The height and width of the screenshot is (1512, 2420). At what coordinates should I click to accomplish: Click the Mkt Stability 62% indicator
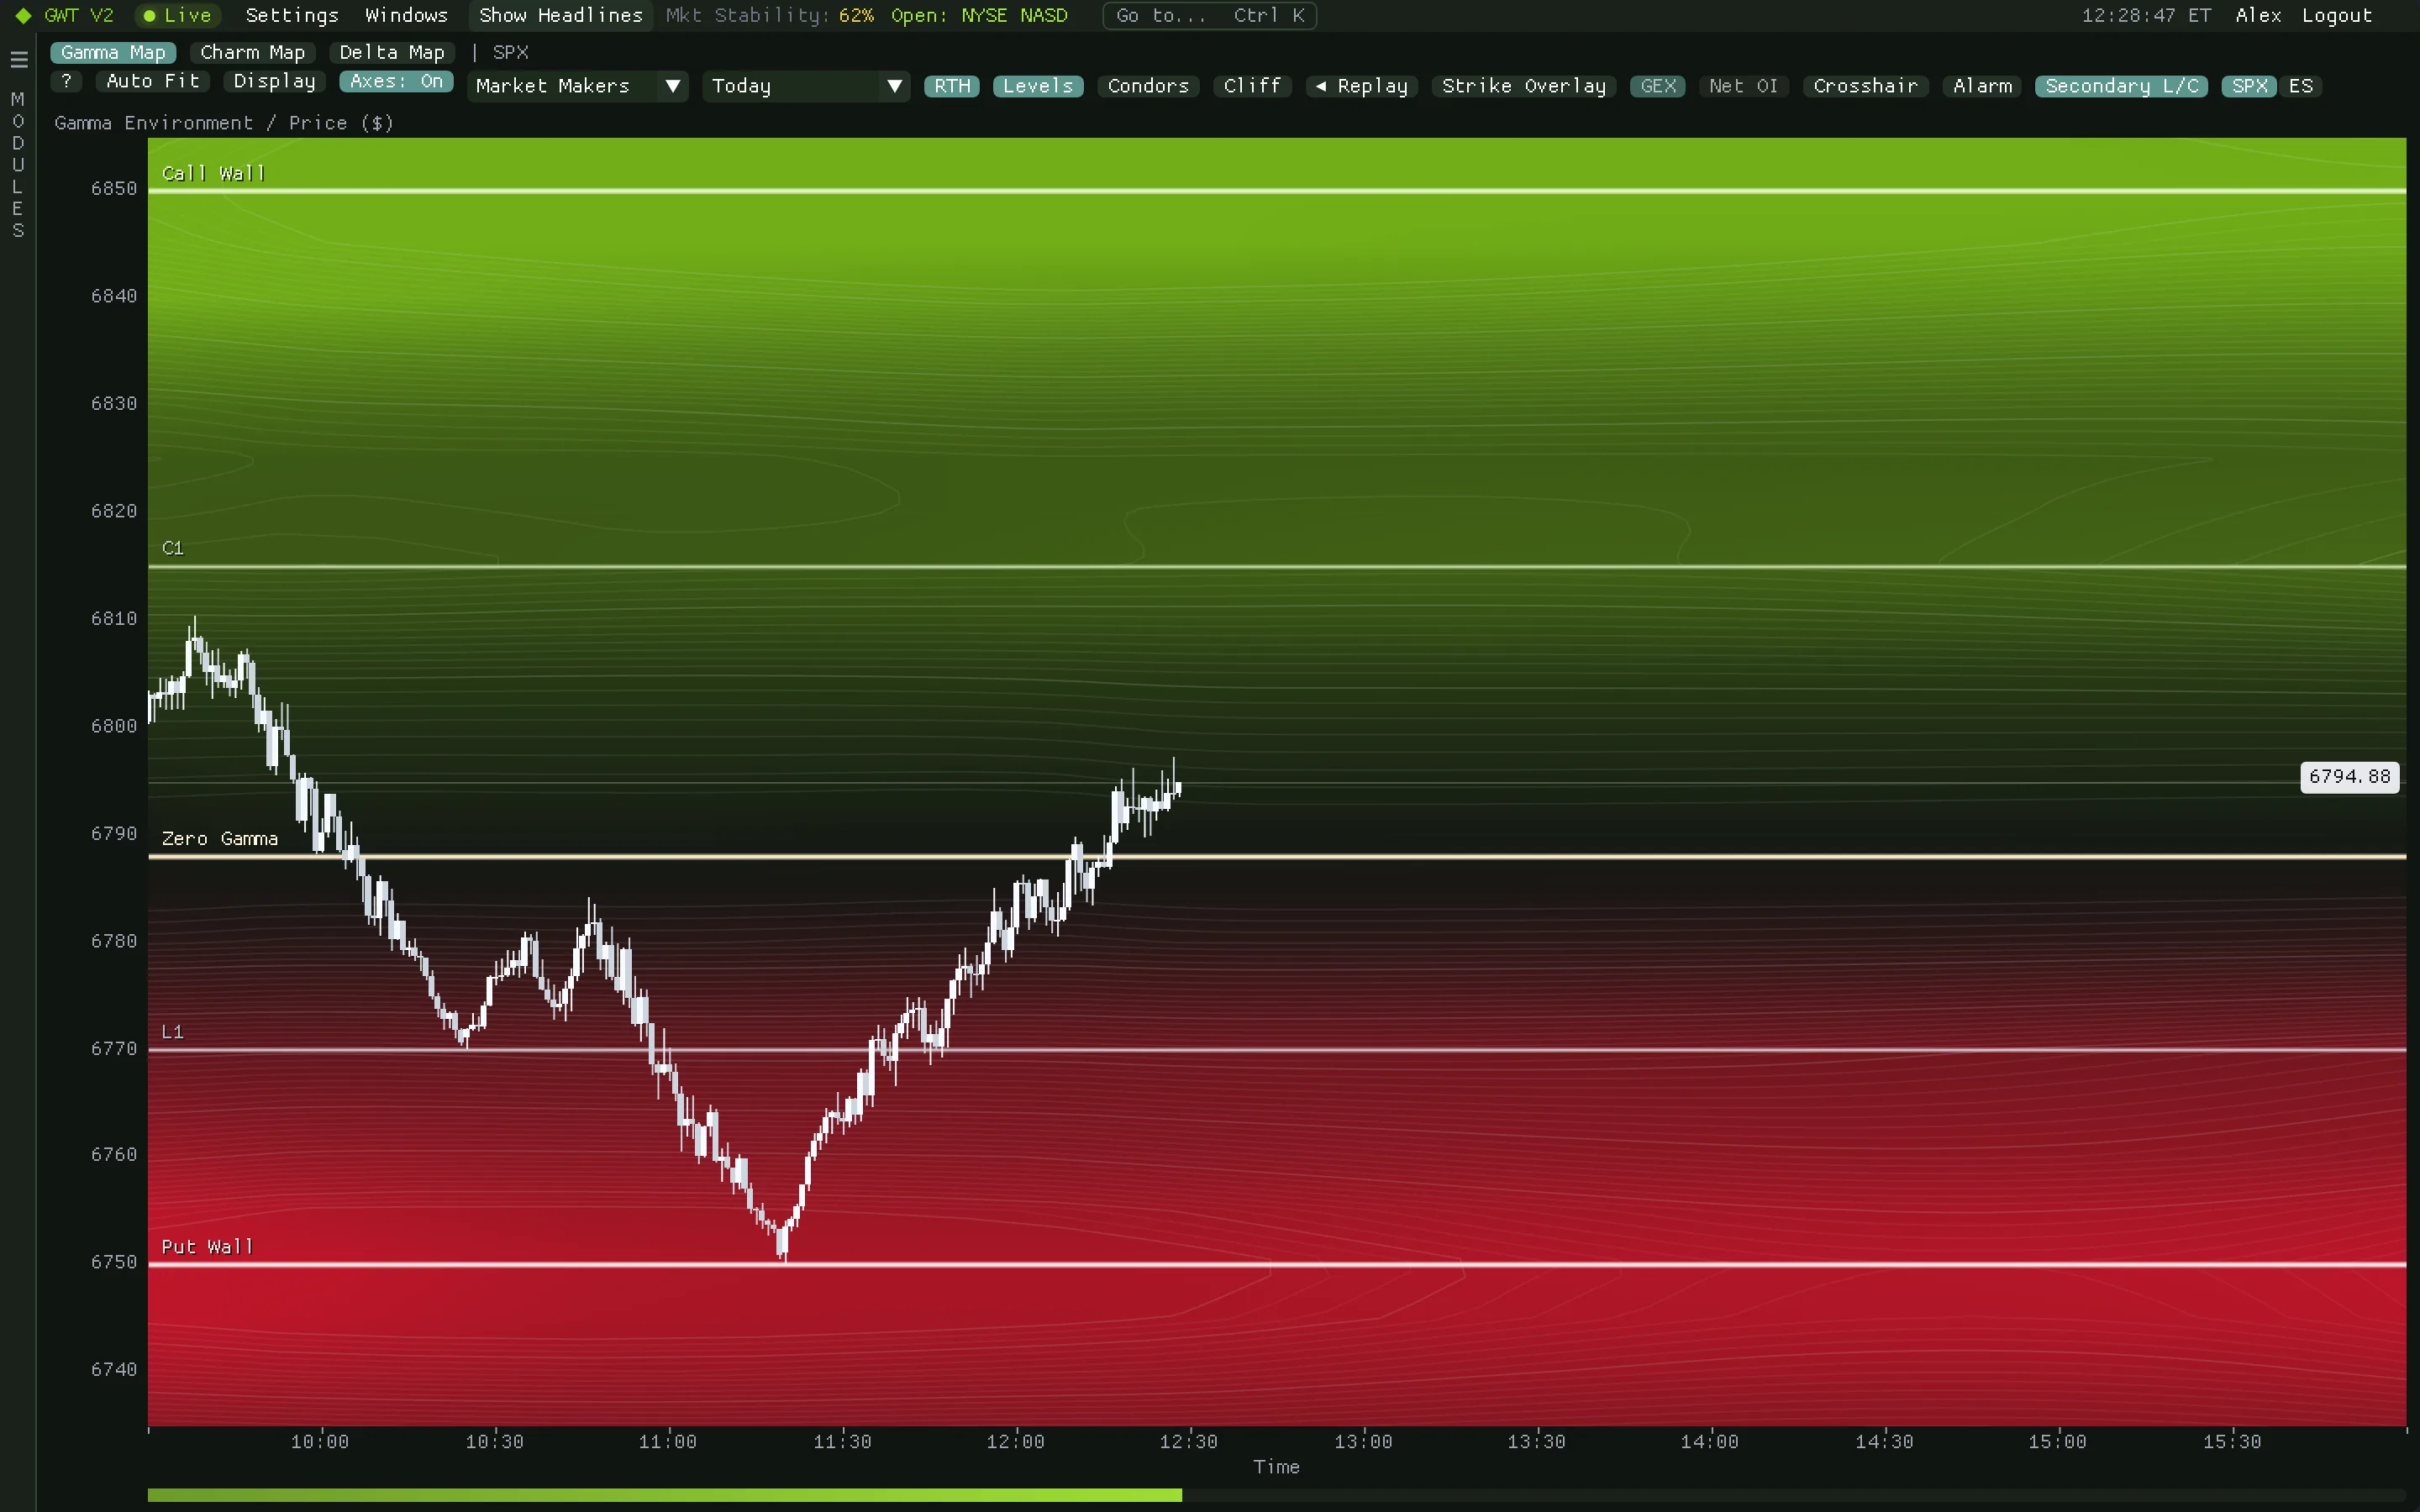coord(769,16)
